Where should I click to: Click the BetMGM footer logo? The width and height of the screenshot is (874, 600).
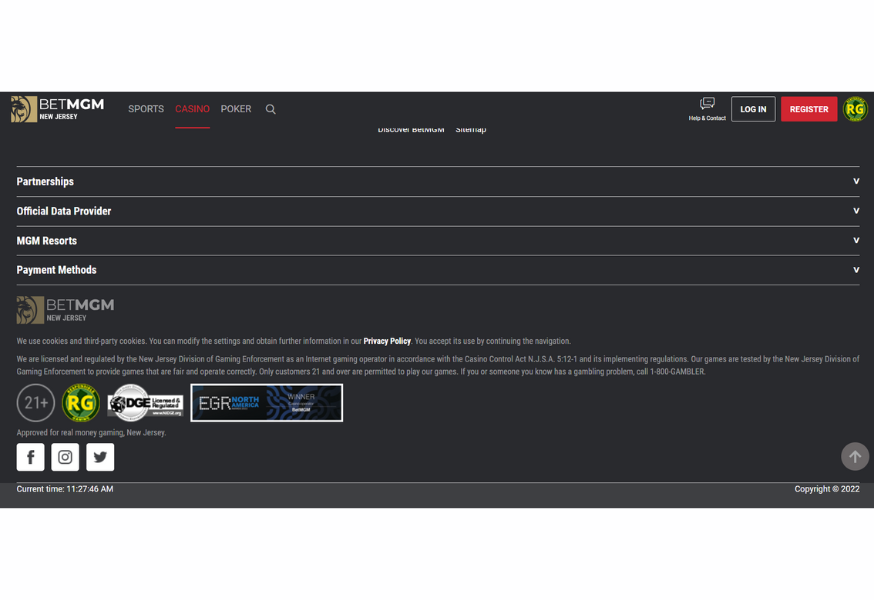coord(65,309)
